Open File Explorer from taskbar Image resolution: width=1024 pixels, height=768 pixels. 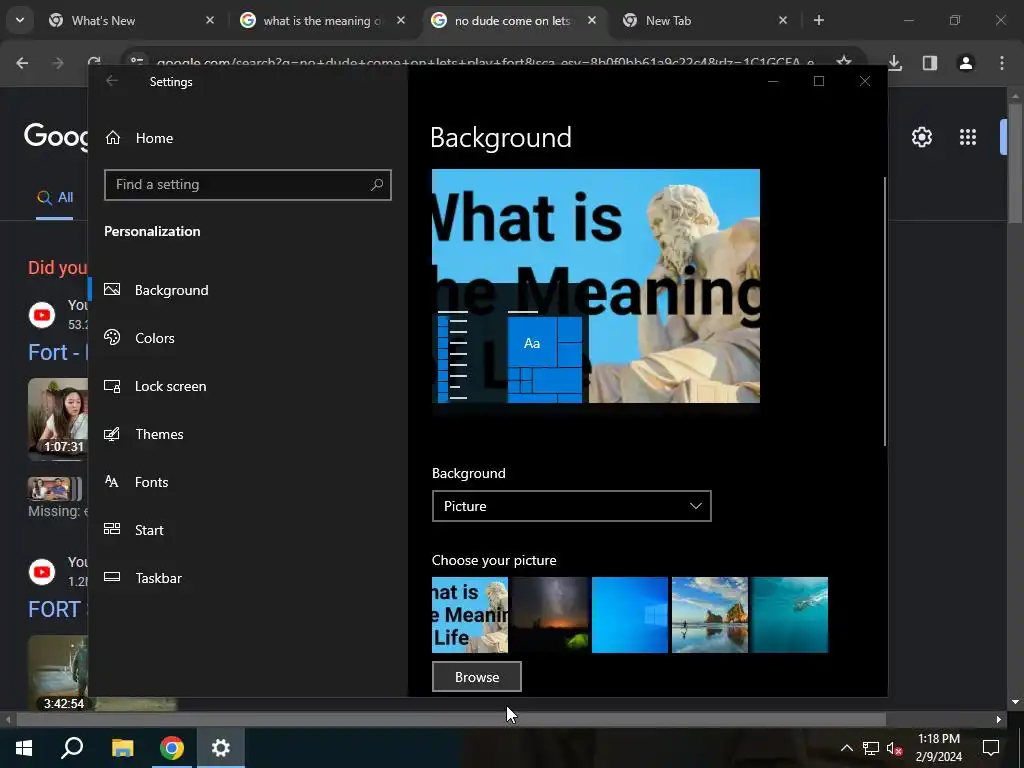point(122,748)
